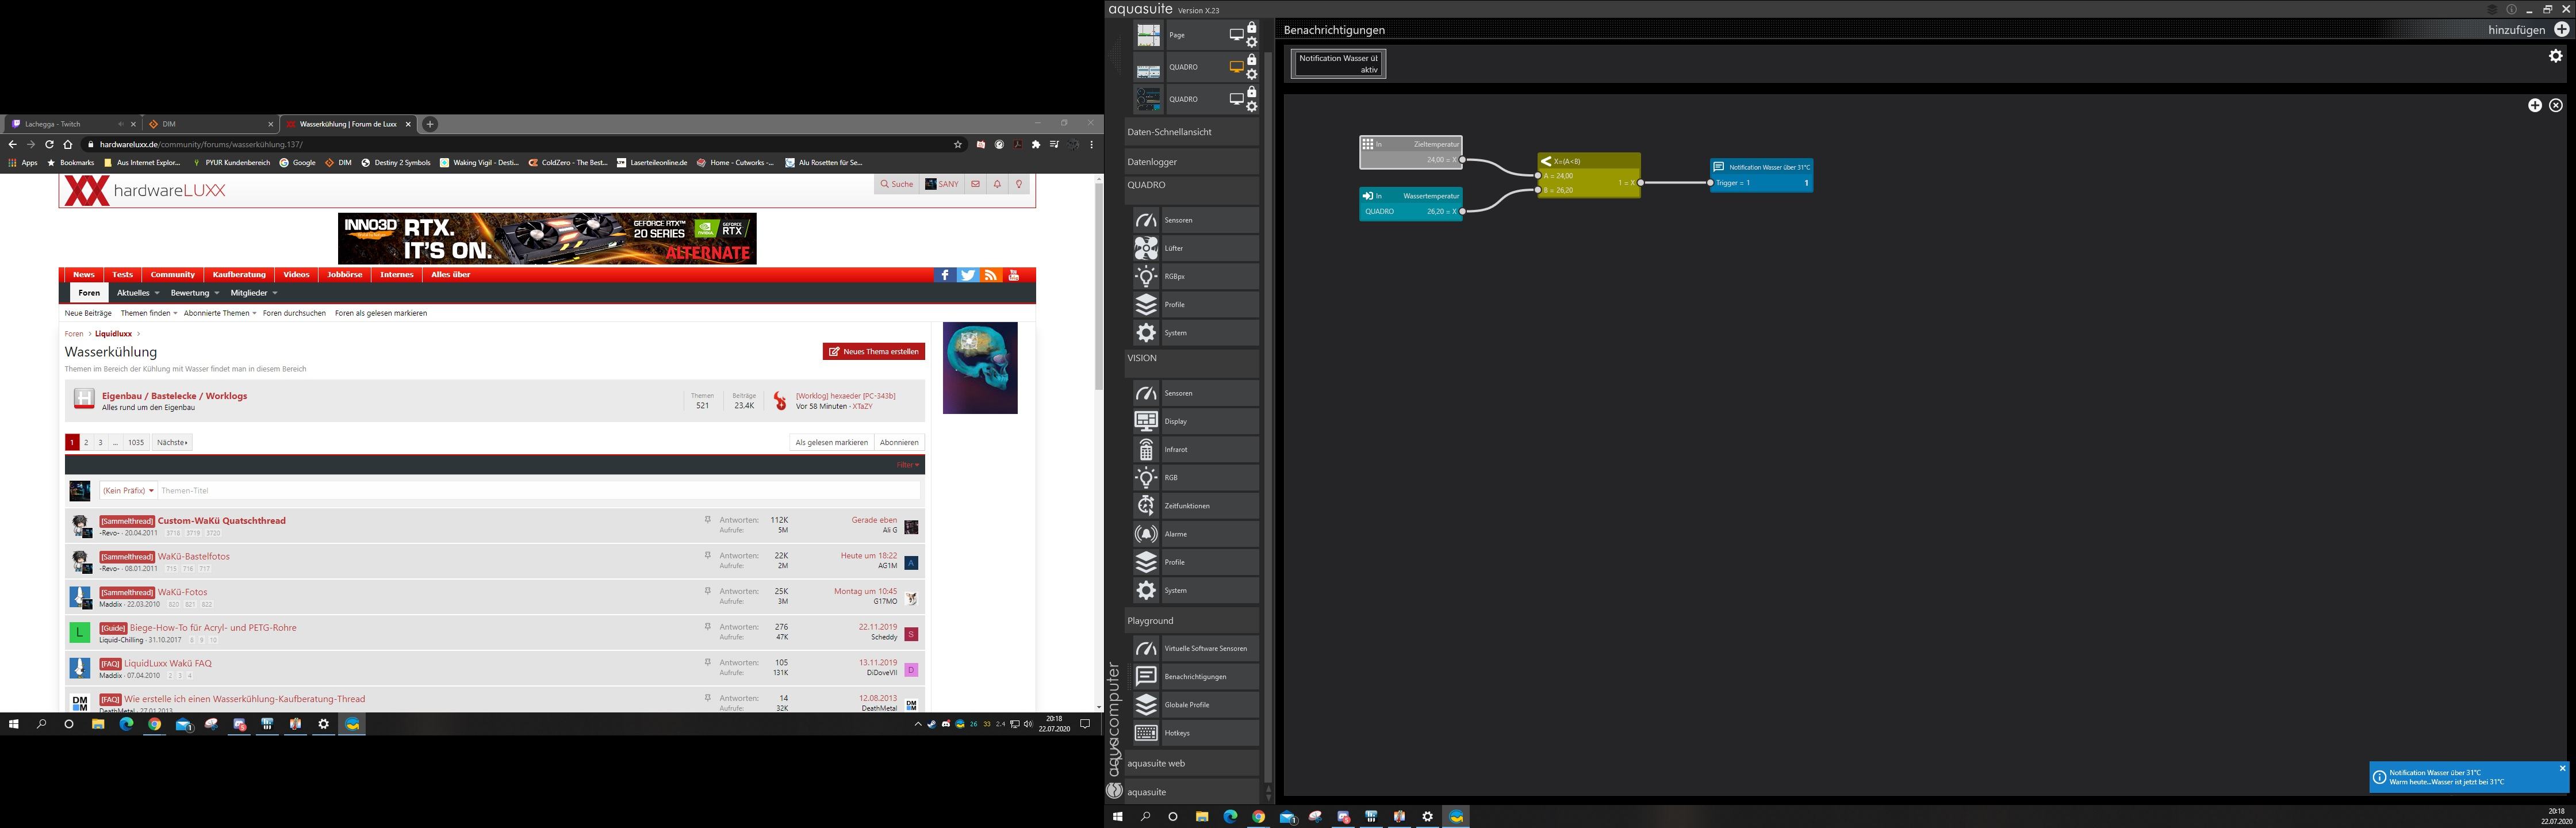Open Custom-WaKü Quatschthread link

[221, 521]
